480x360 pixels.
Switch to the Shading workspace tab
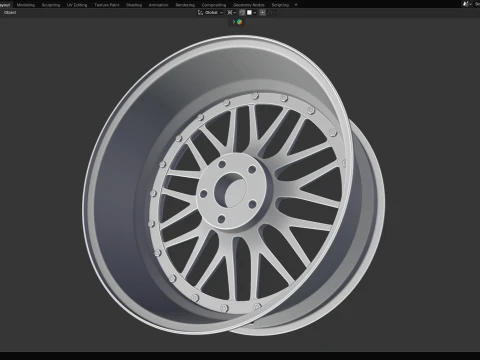click(x=134, y=5)
